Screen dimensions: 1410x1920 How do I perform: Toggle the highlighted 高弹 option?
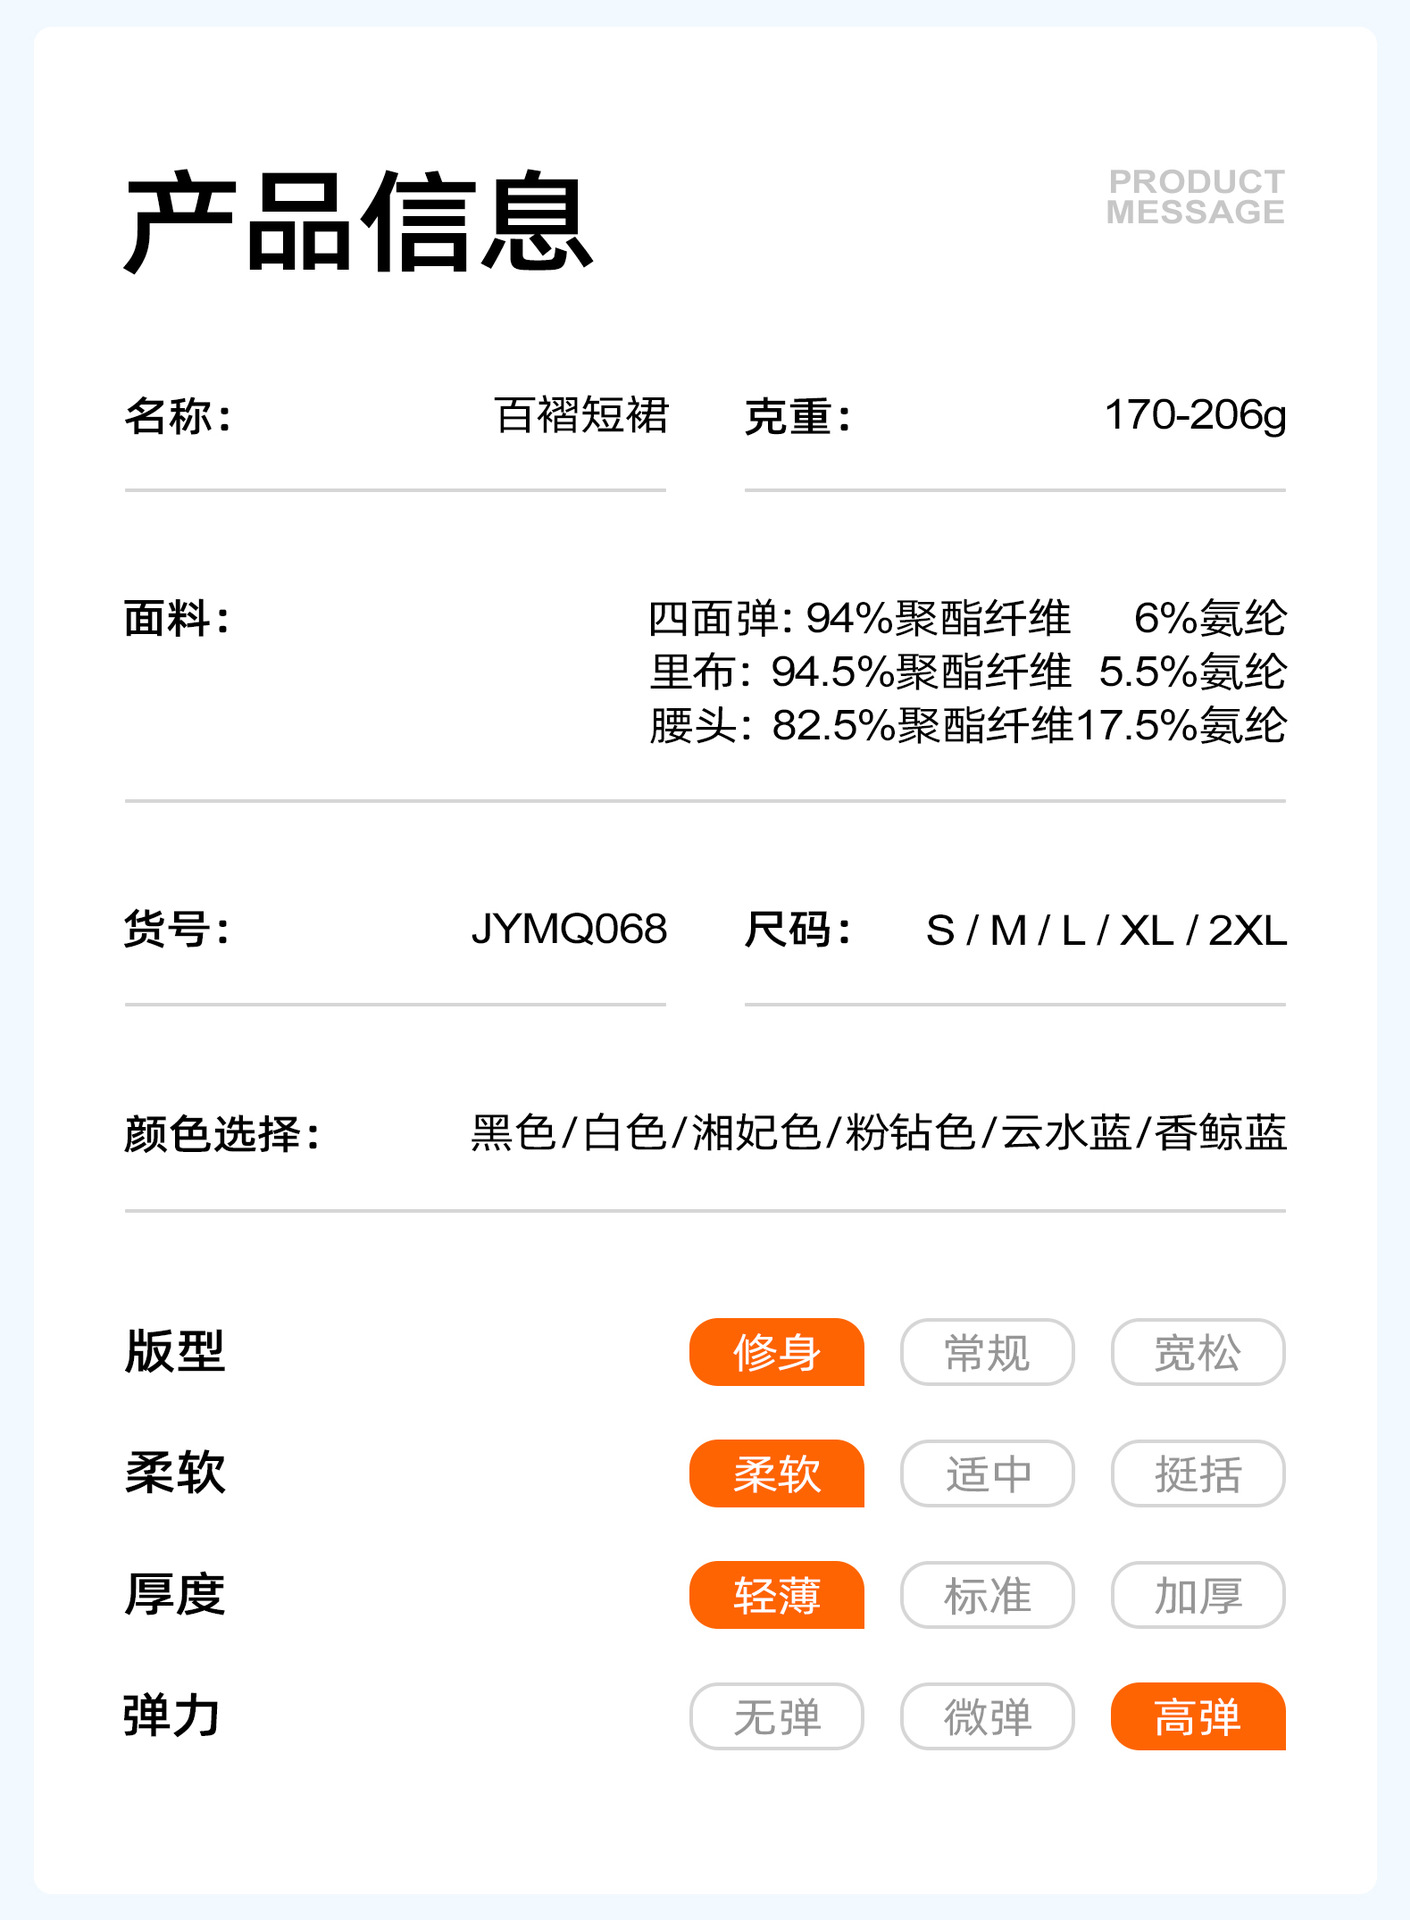(x=1197, y=1716)
